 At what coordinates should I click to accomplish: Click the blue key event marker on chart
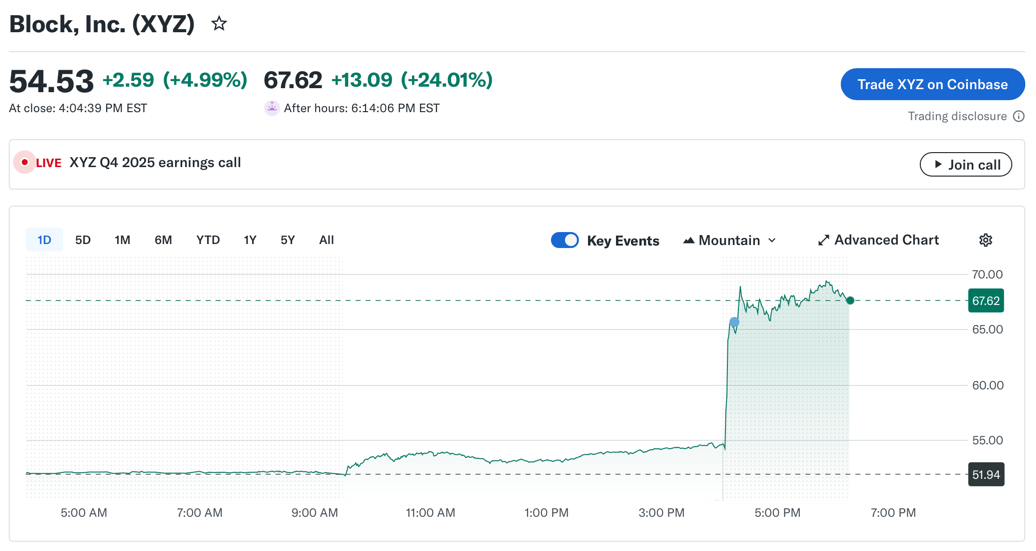pyautogui.click(x=734, y=322)
